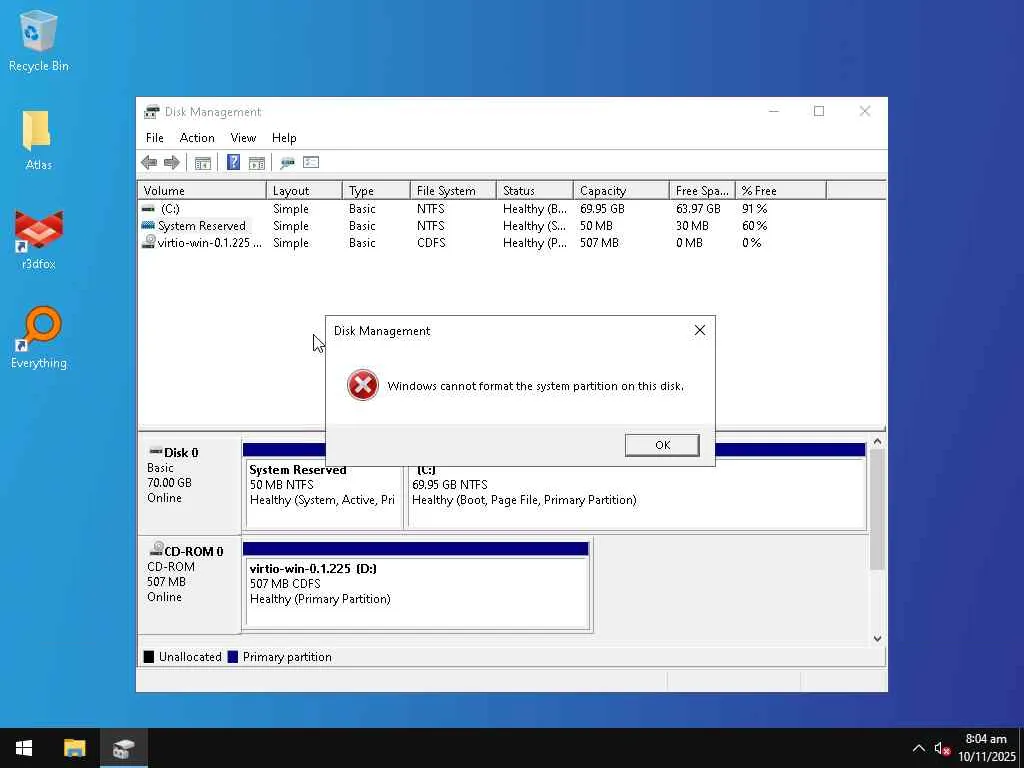Select the r3dfox shortcut icon
Viewport: 1024px width, 768px height.
pyautogui.click(x=39, y=240)
